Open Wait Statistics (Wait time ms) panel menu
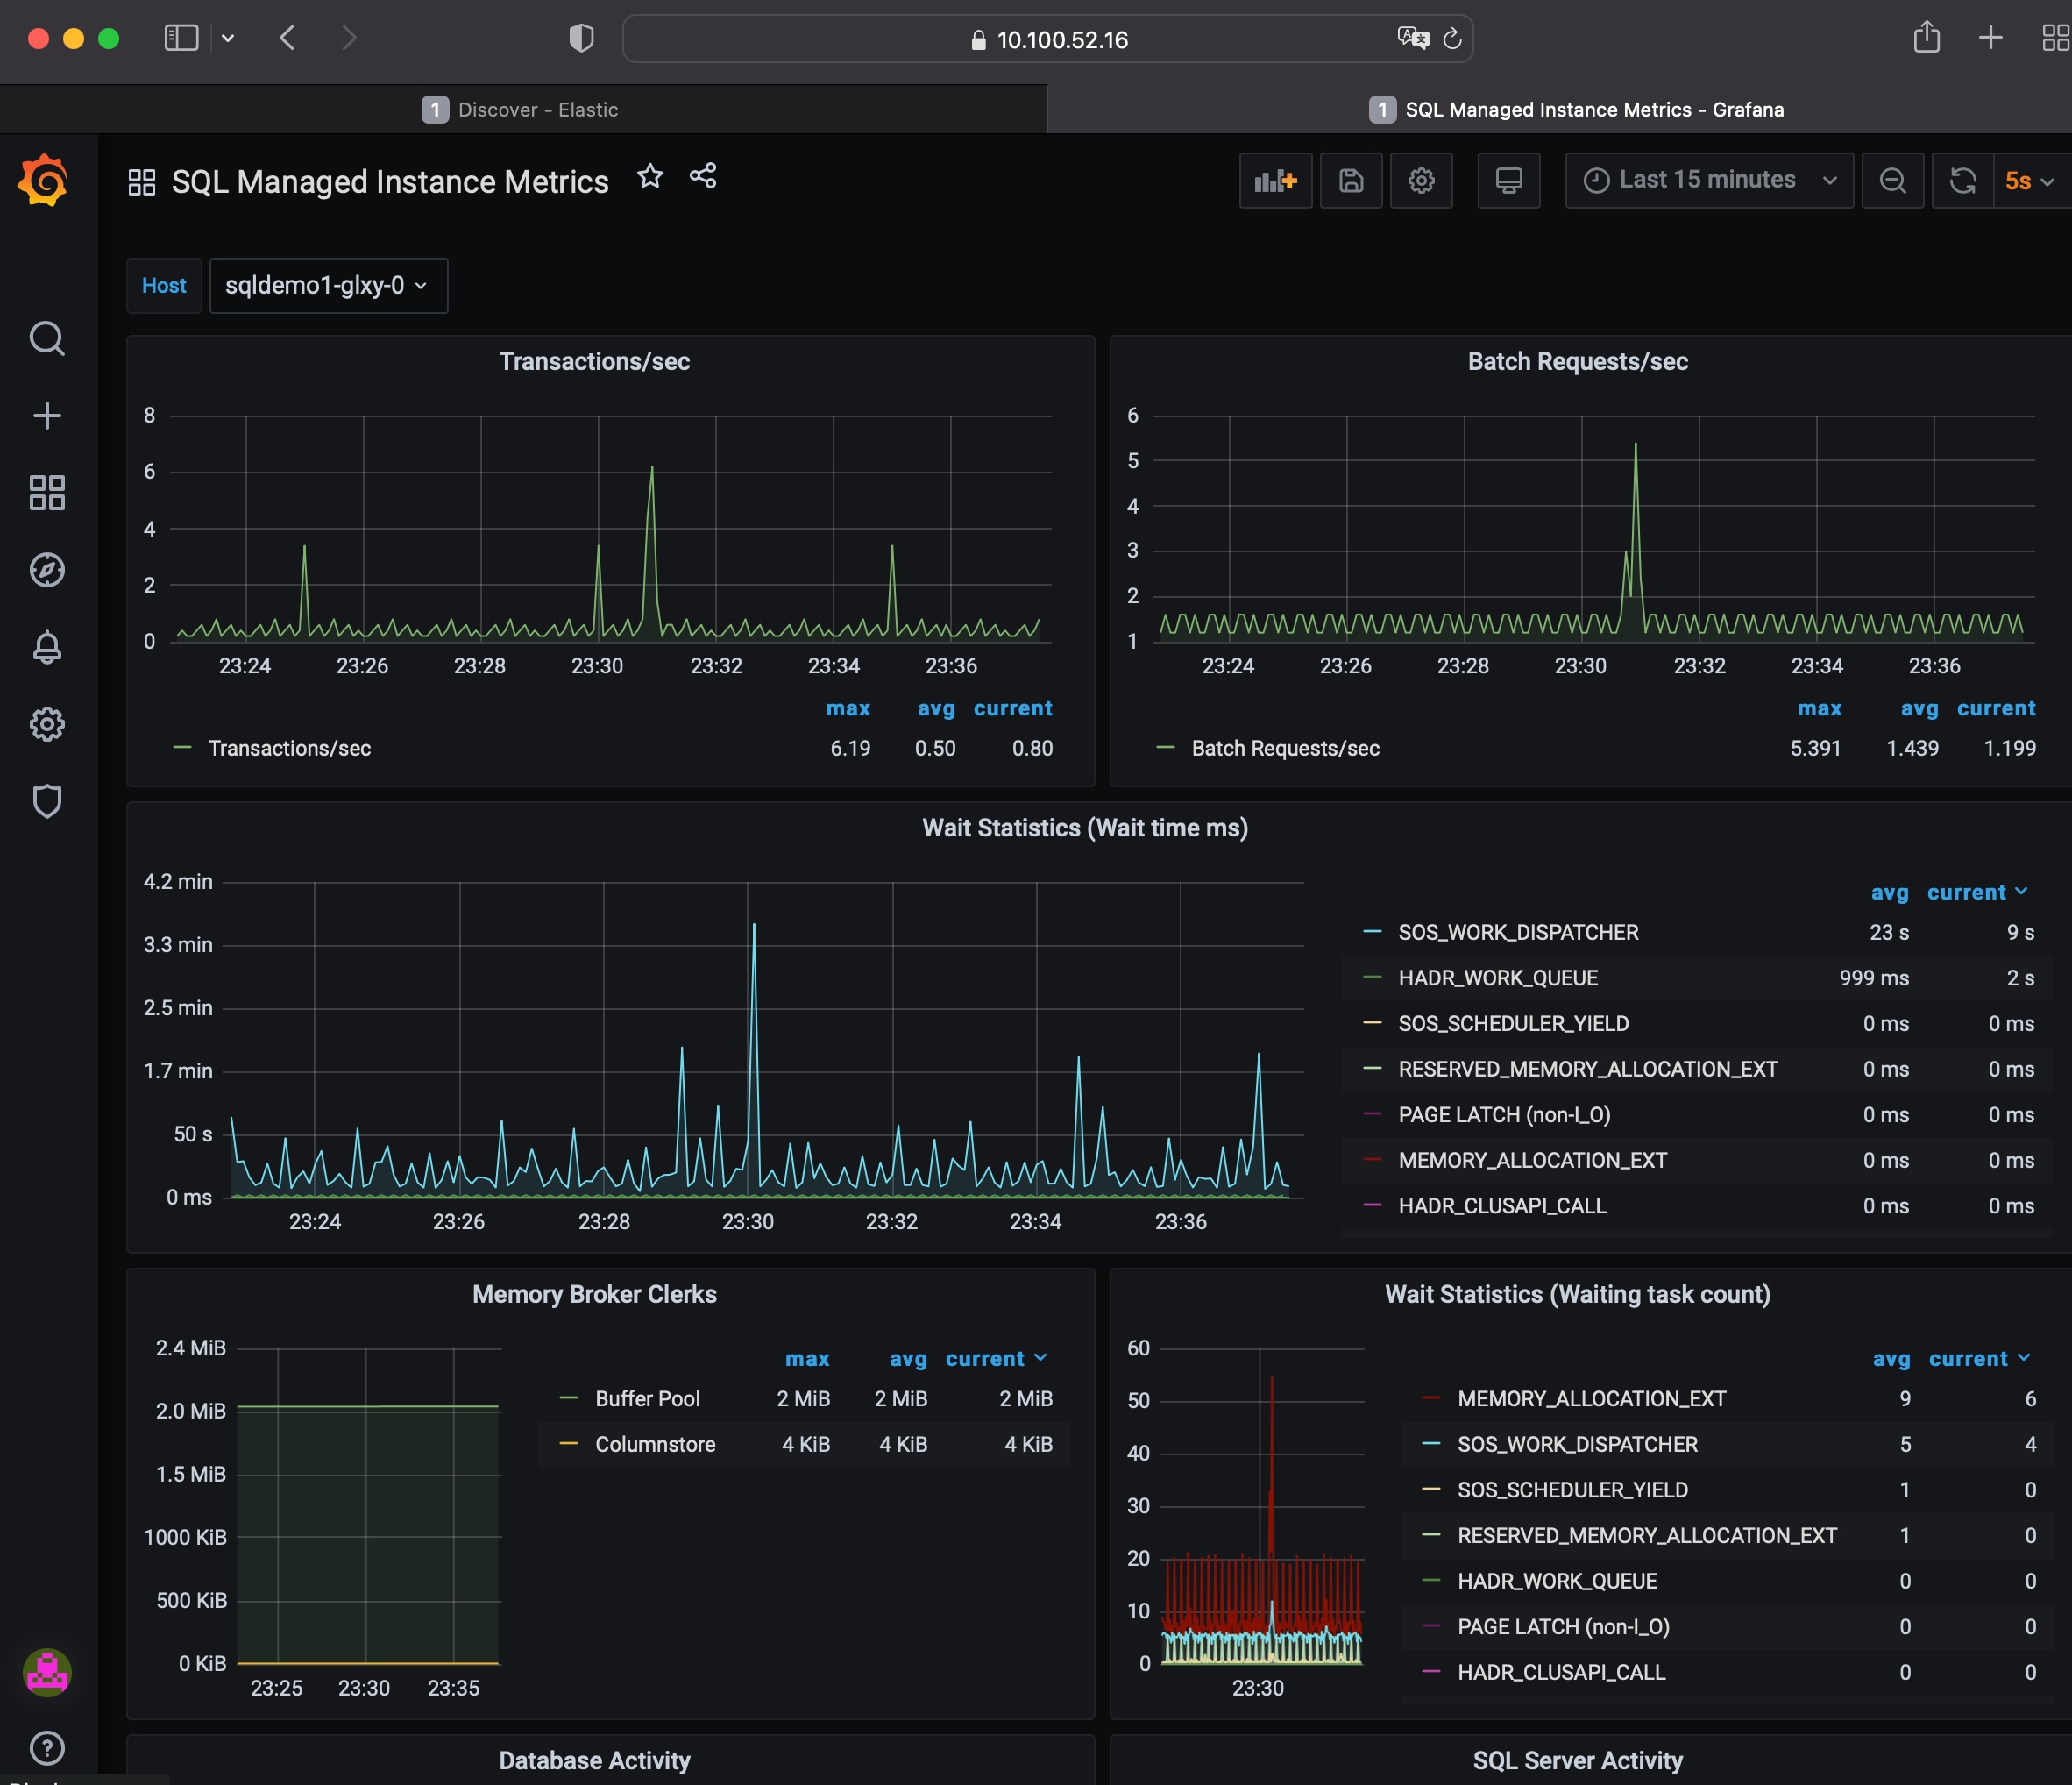This screenshot has height=1785, width=2072. pyautogui.click(x=1085, y=828)
